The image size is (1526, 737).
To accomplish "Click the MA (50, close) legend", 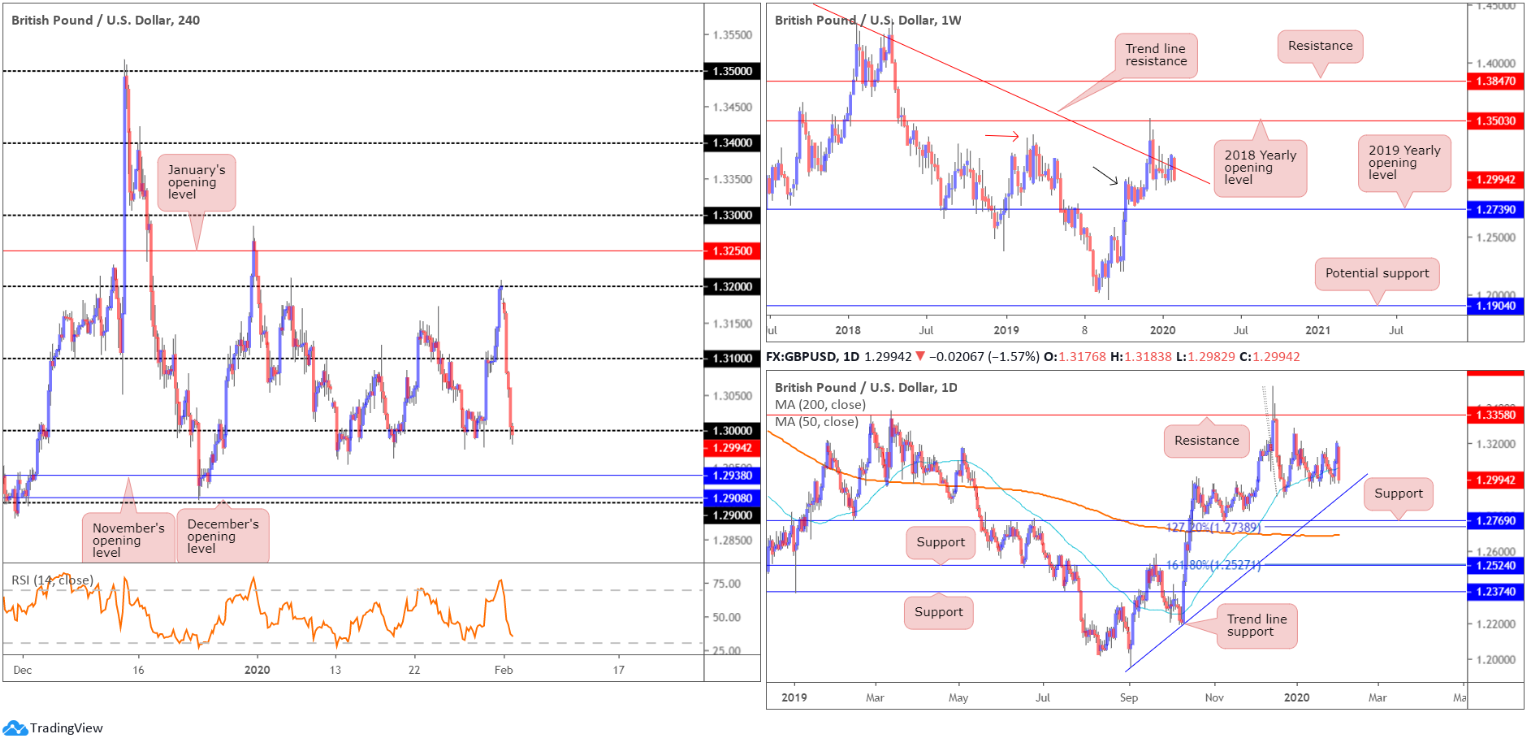I will click(817, 421).
